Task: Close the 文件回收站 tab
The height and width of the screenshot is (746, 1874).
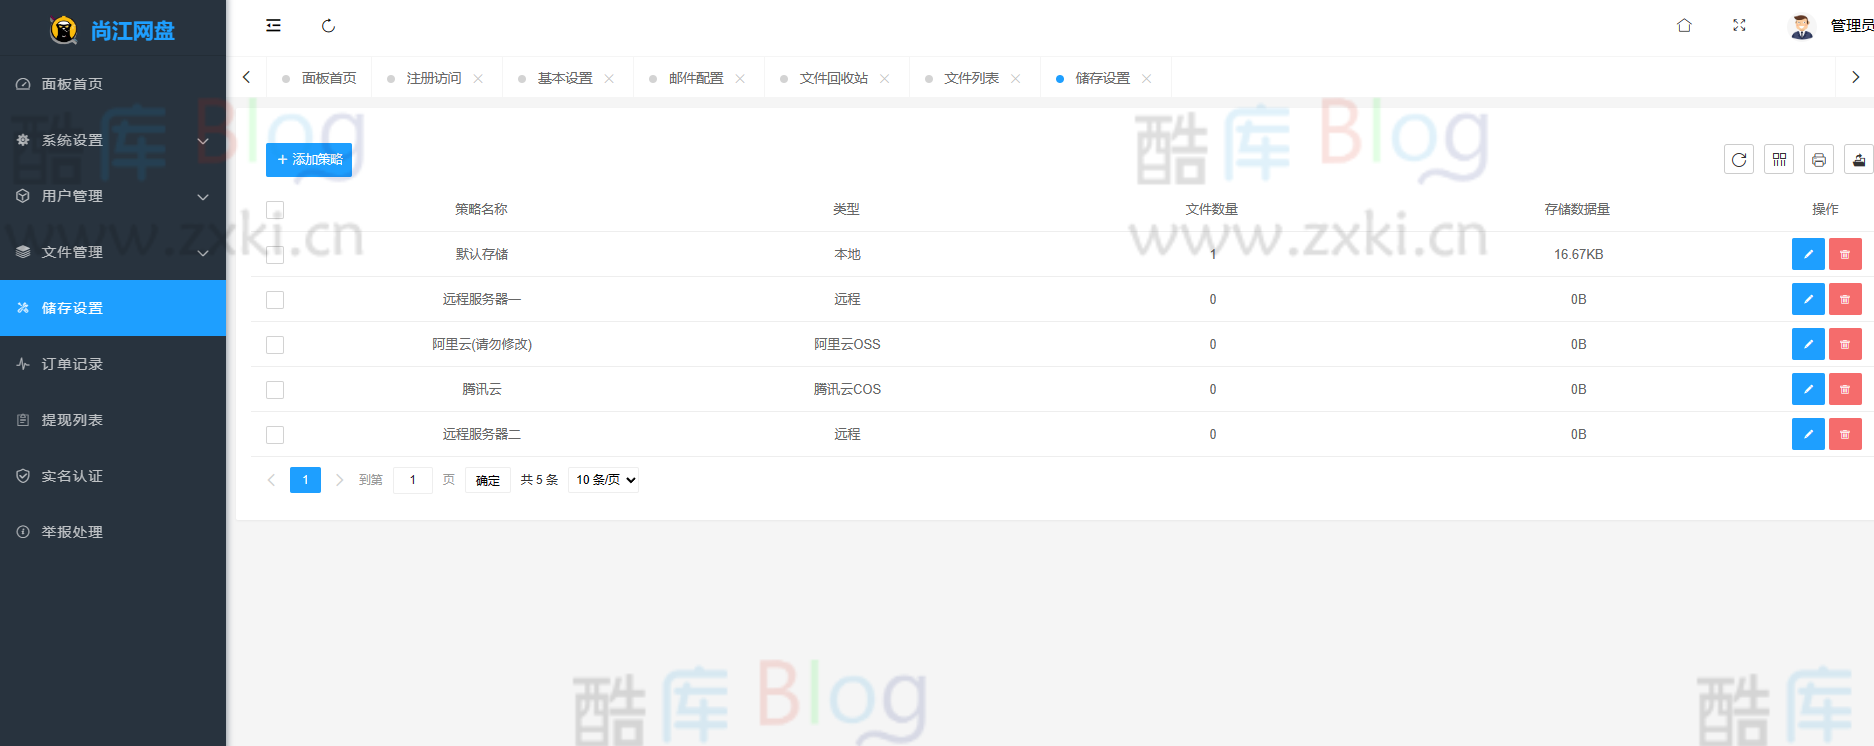Action: [x=884, y=78]
